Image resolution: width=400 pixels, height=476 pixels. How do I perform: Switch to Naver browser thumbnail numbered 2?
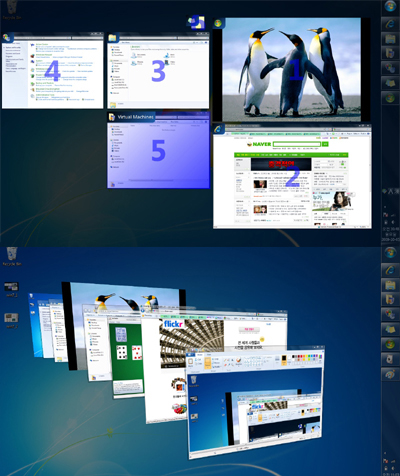(292, 177)
